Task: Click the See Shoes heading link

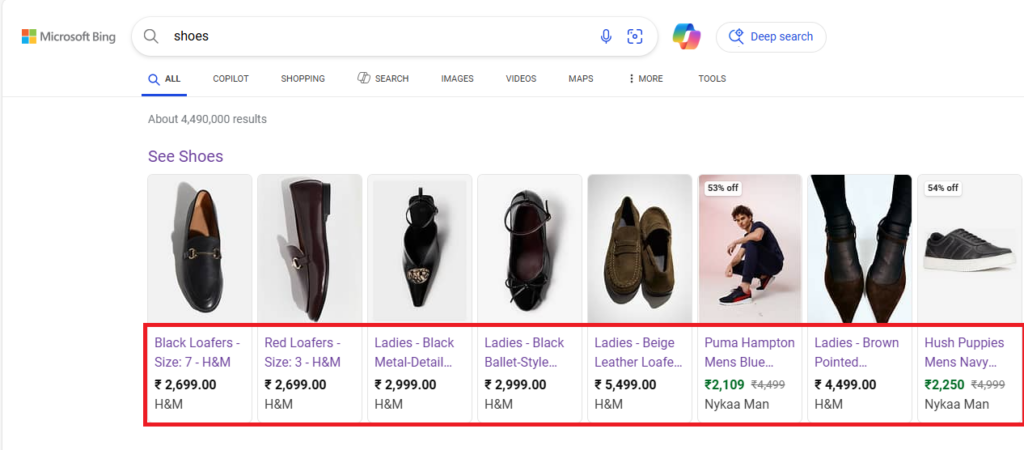Action: 185,156
